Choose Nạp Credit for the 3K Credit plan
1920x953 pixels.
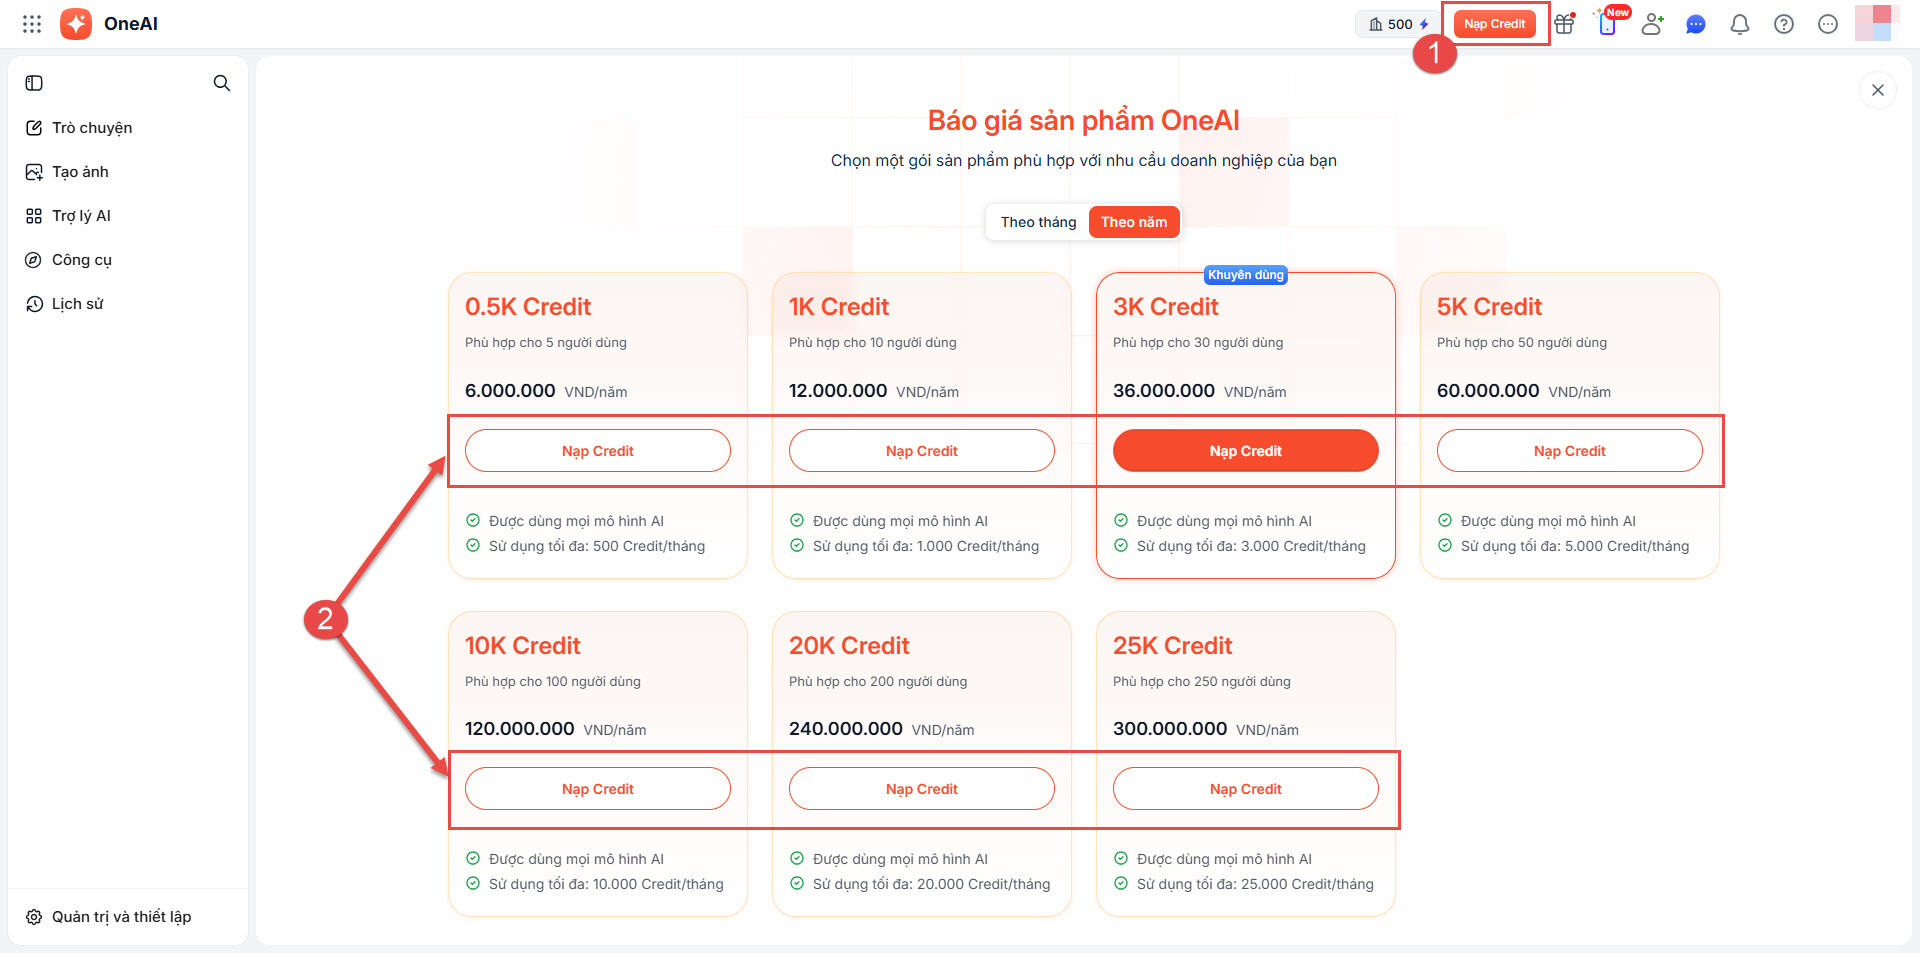pos(1245,451)
